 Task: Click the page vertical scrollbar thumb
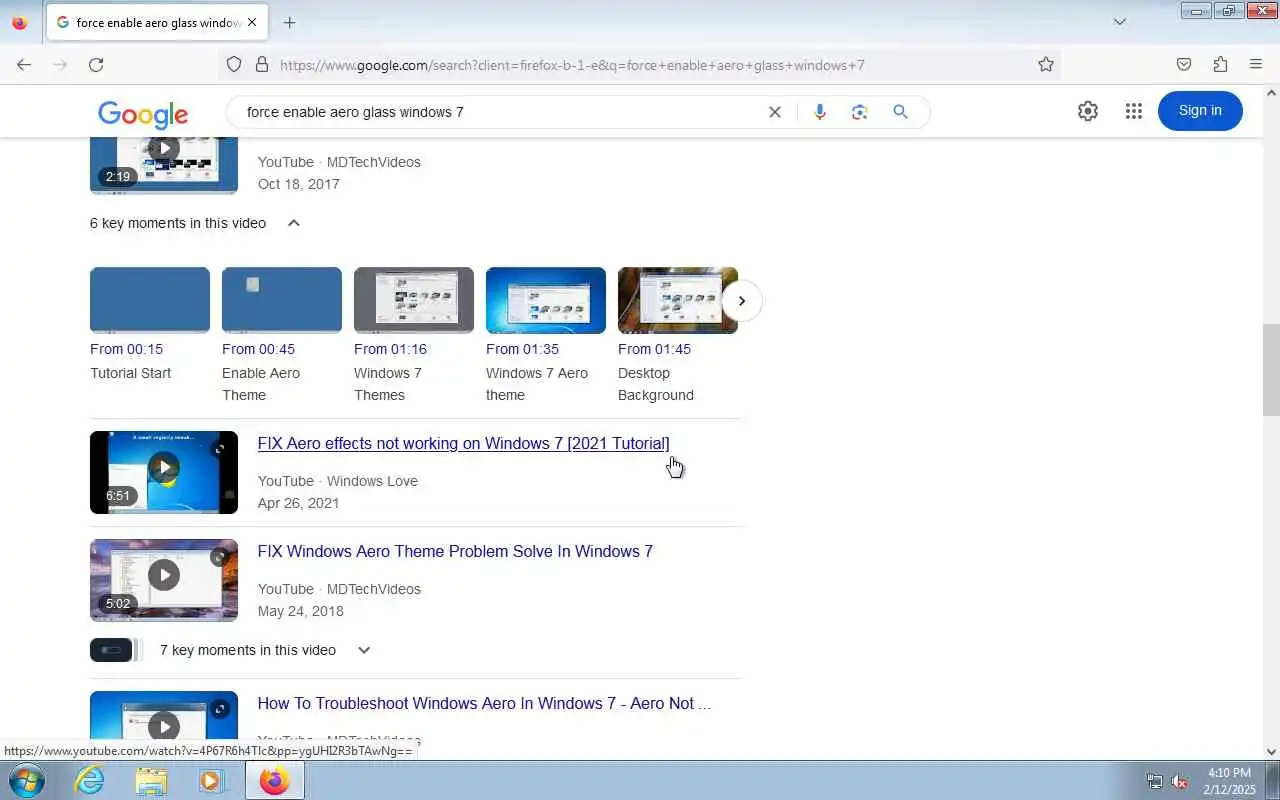pyautogui.click(x=1271, y=370)
